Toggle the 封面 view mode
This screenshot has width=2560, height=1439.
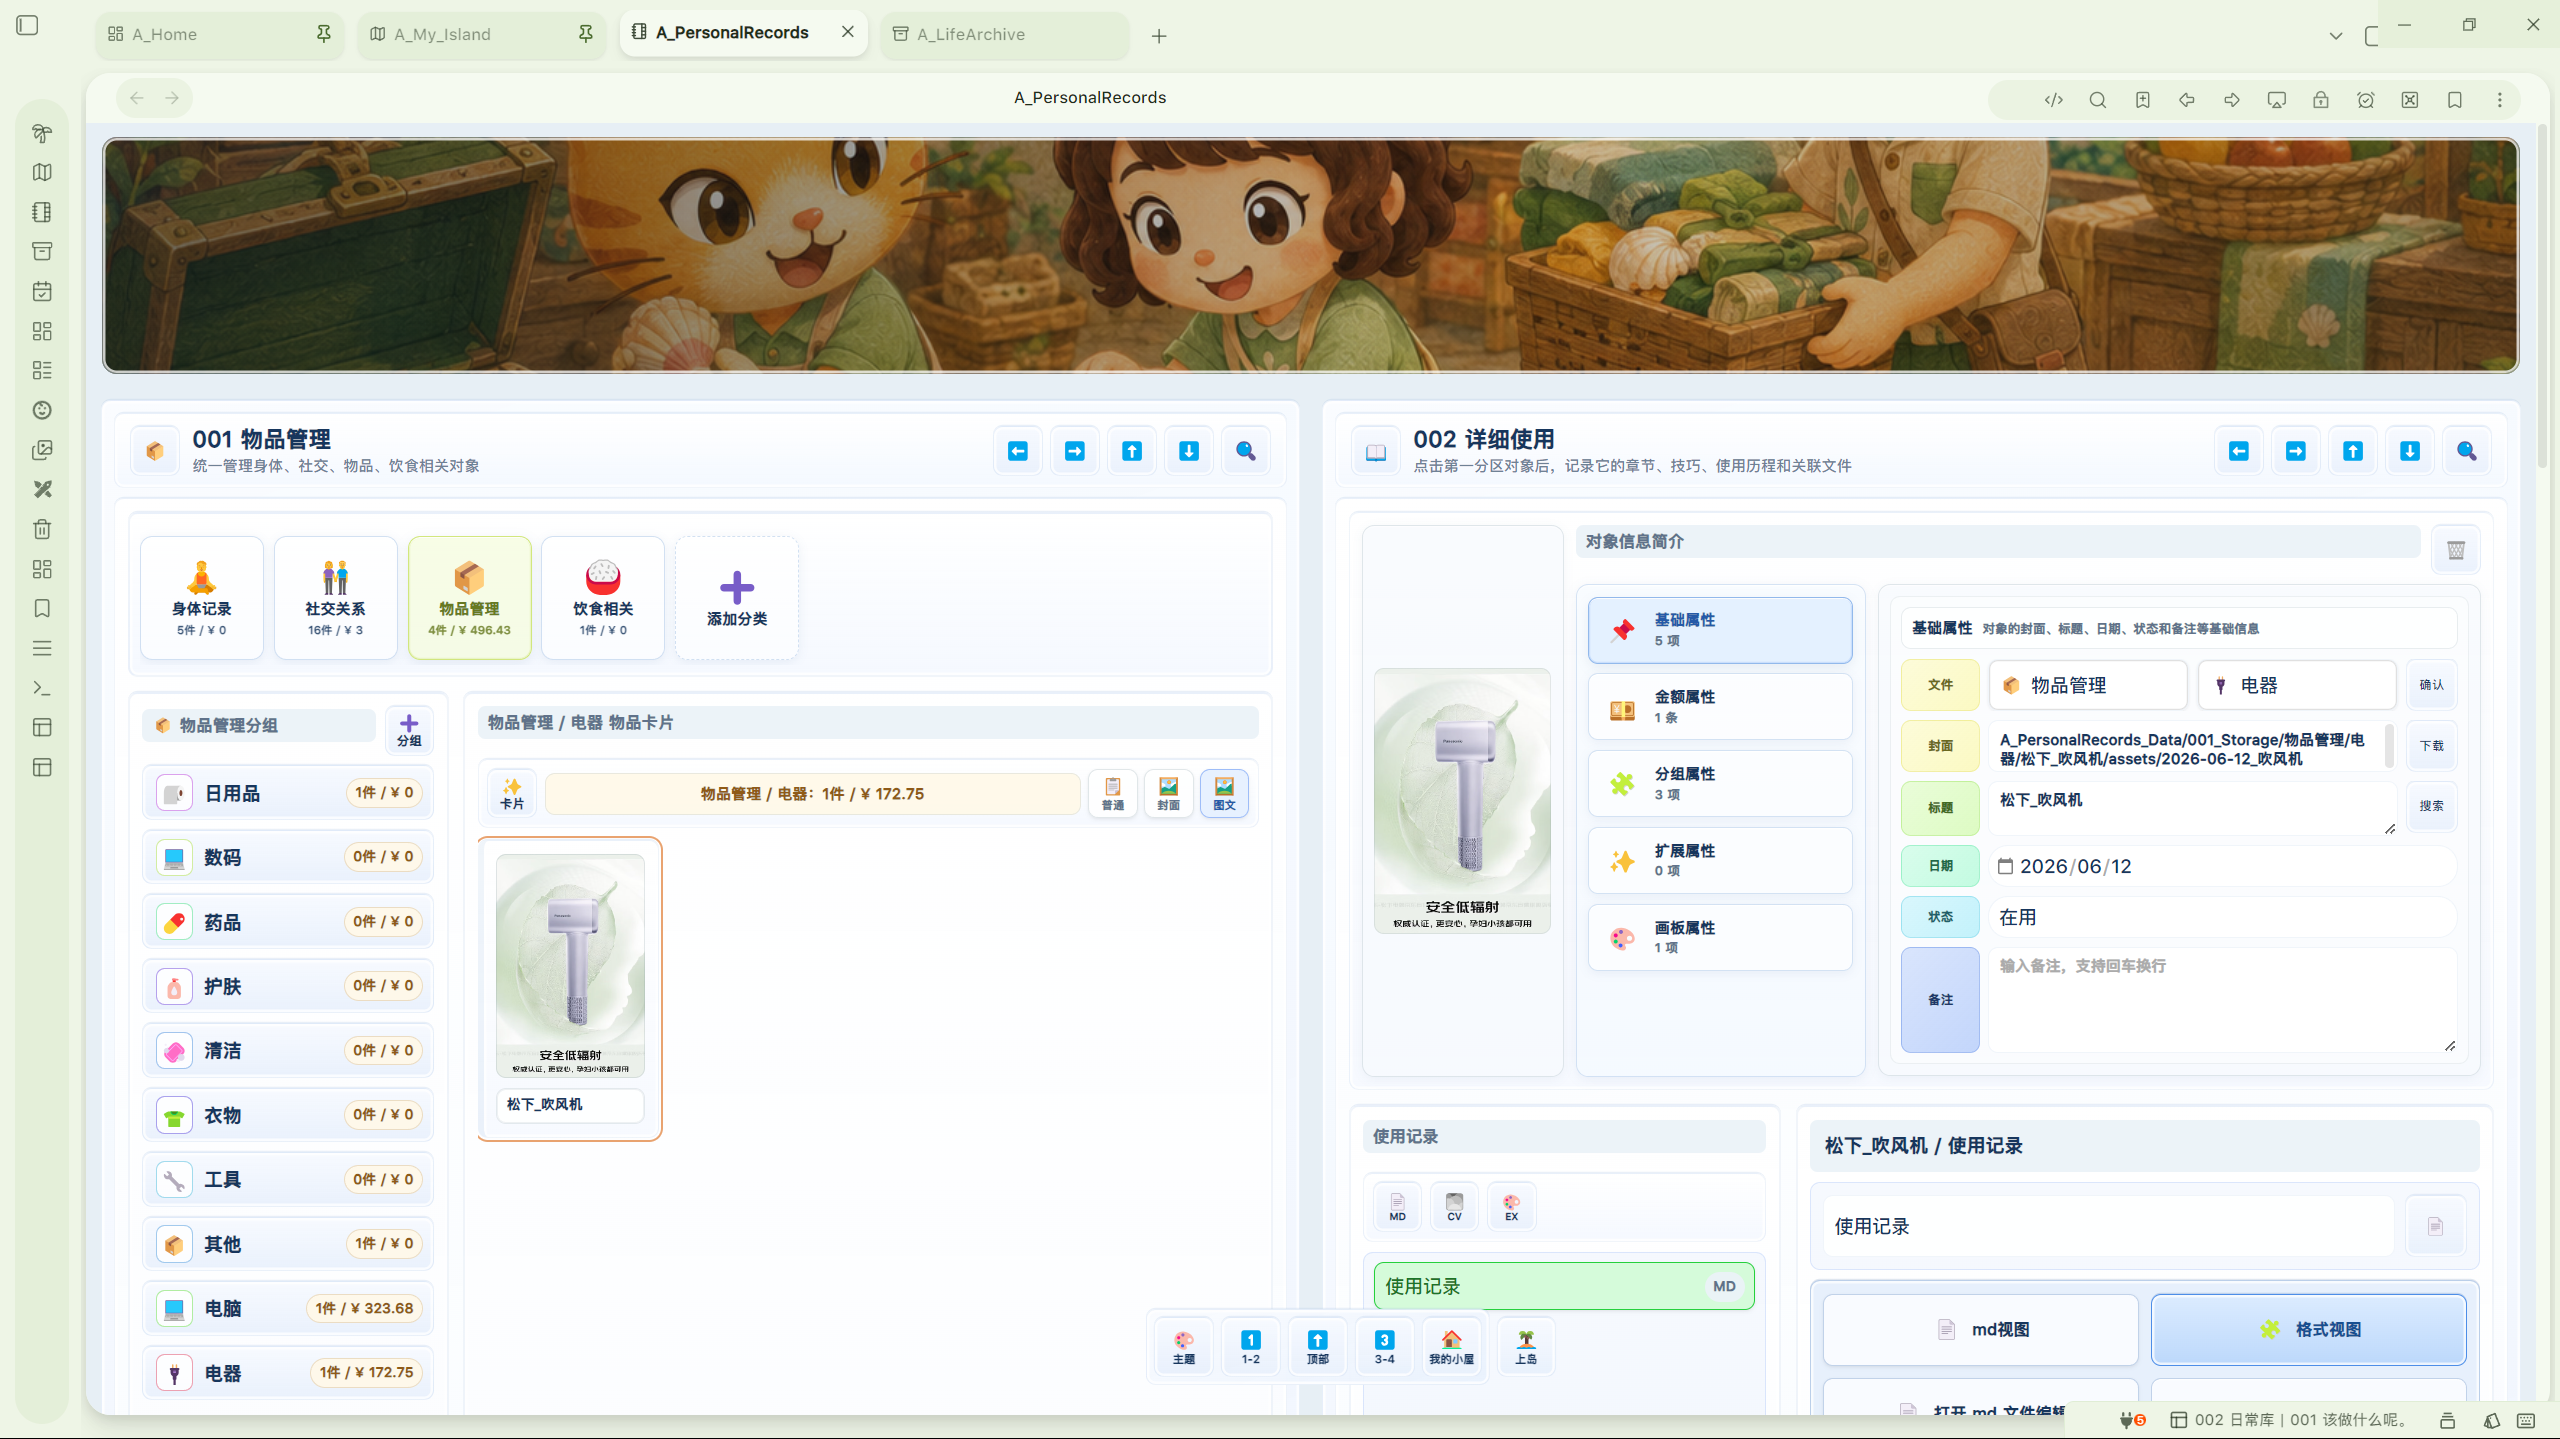coord(1168,794)
